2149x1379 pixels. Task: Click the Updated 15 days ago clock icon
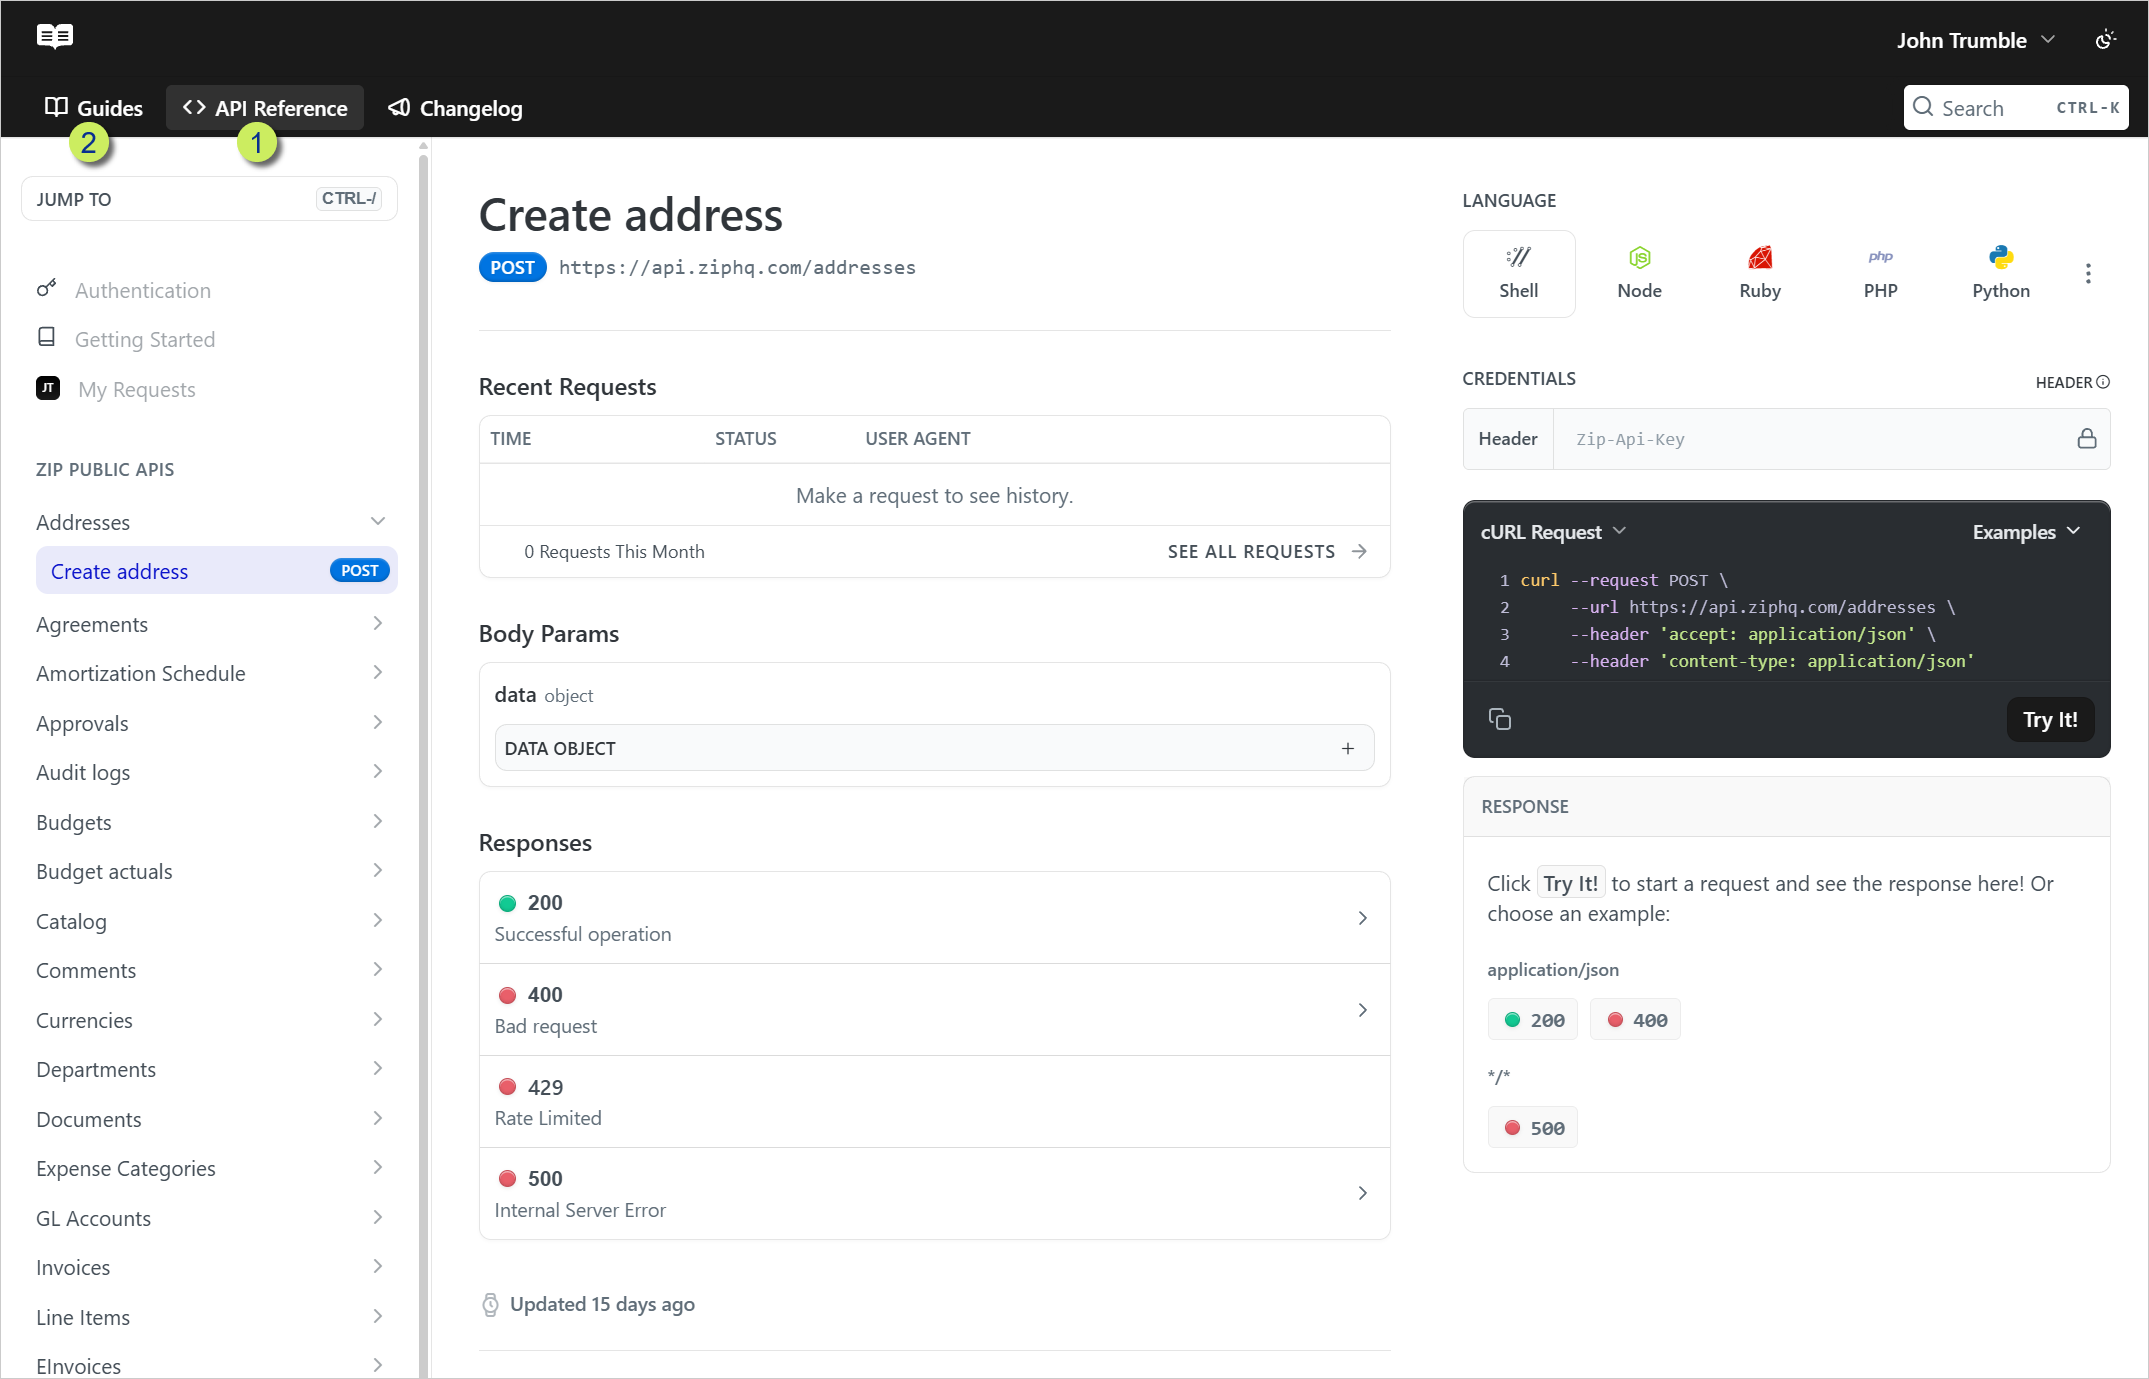491,1305
